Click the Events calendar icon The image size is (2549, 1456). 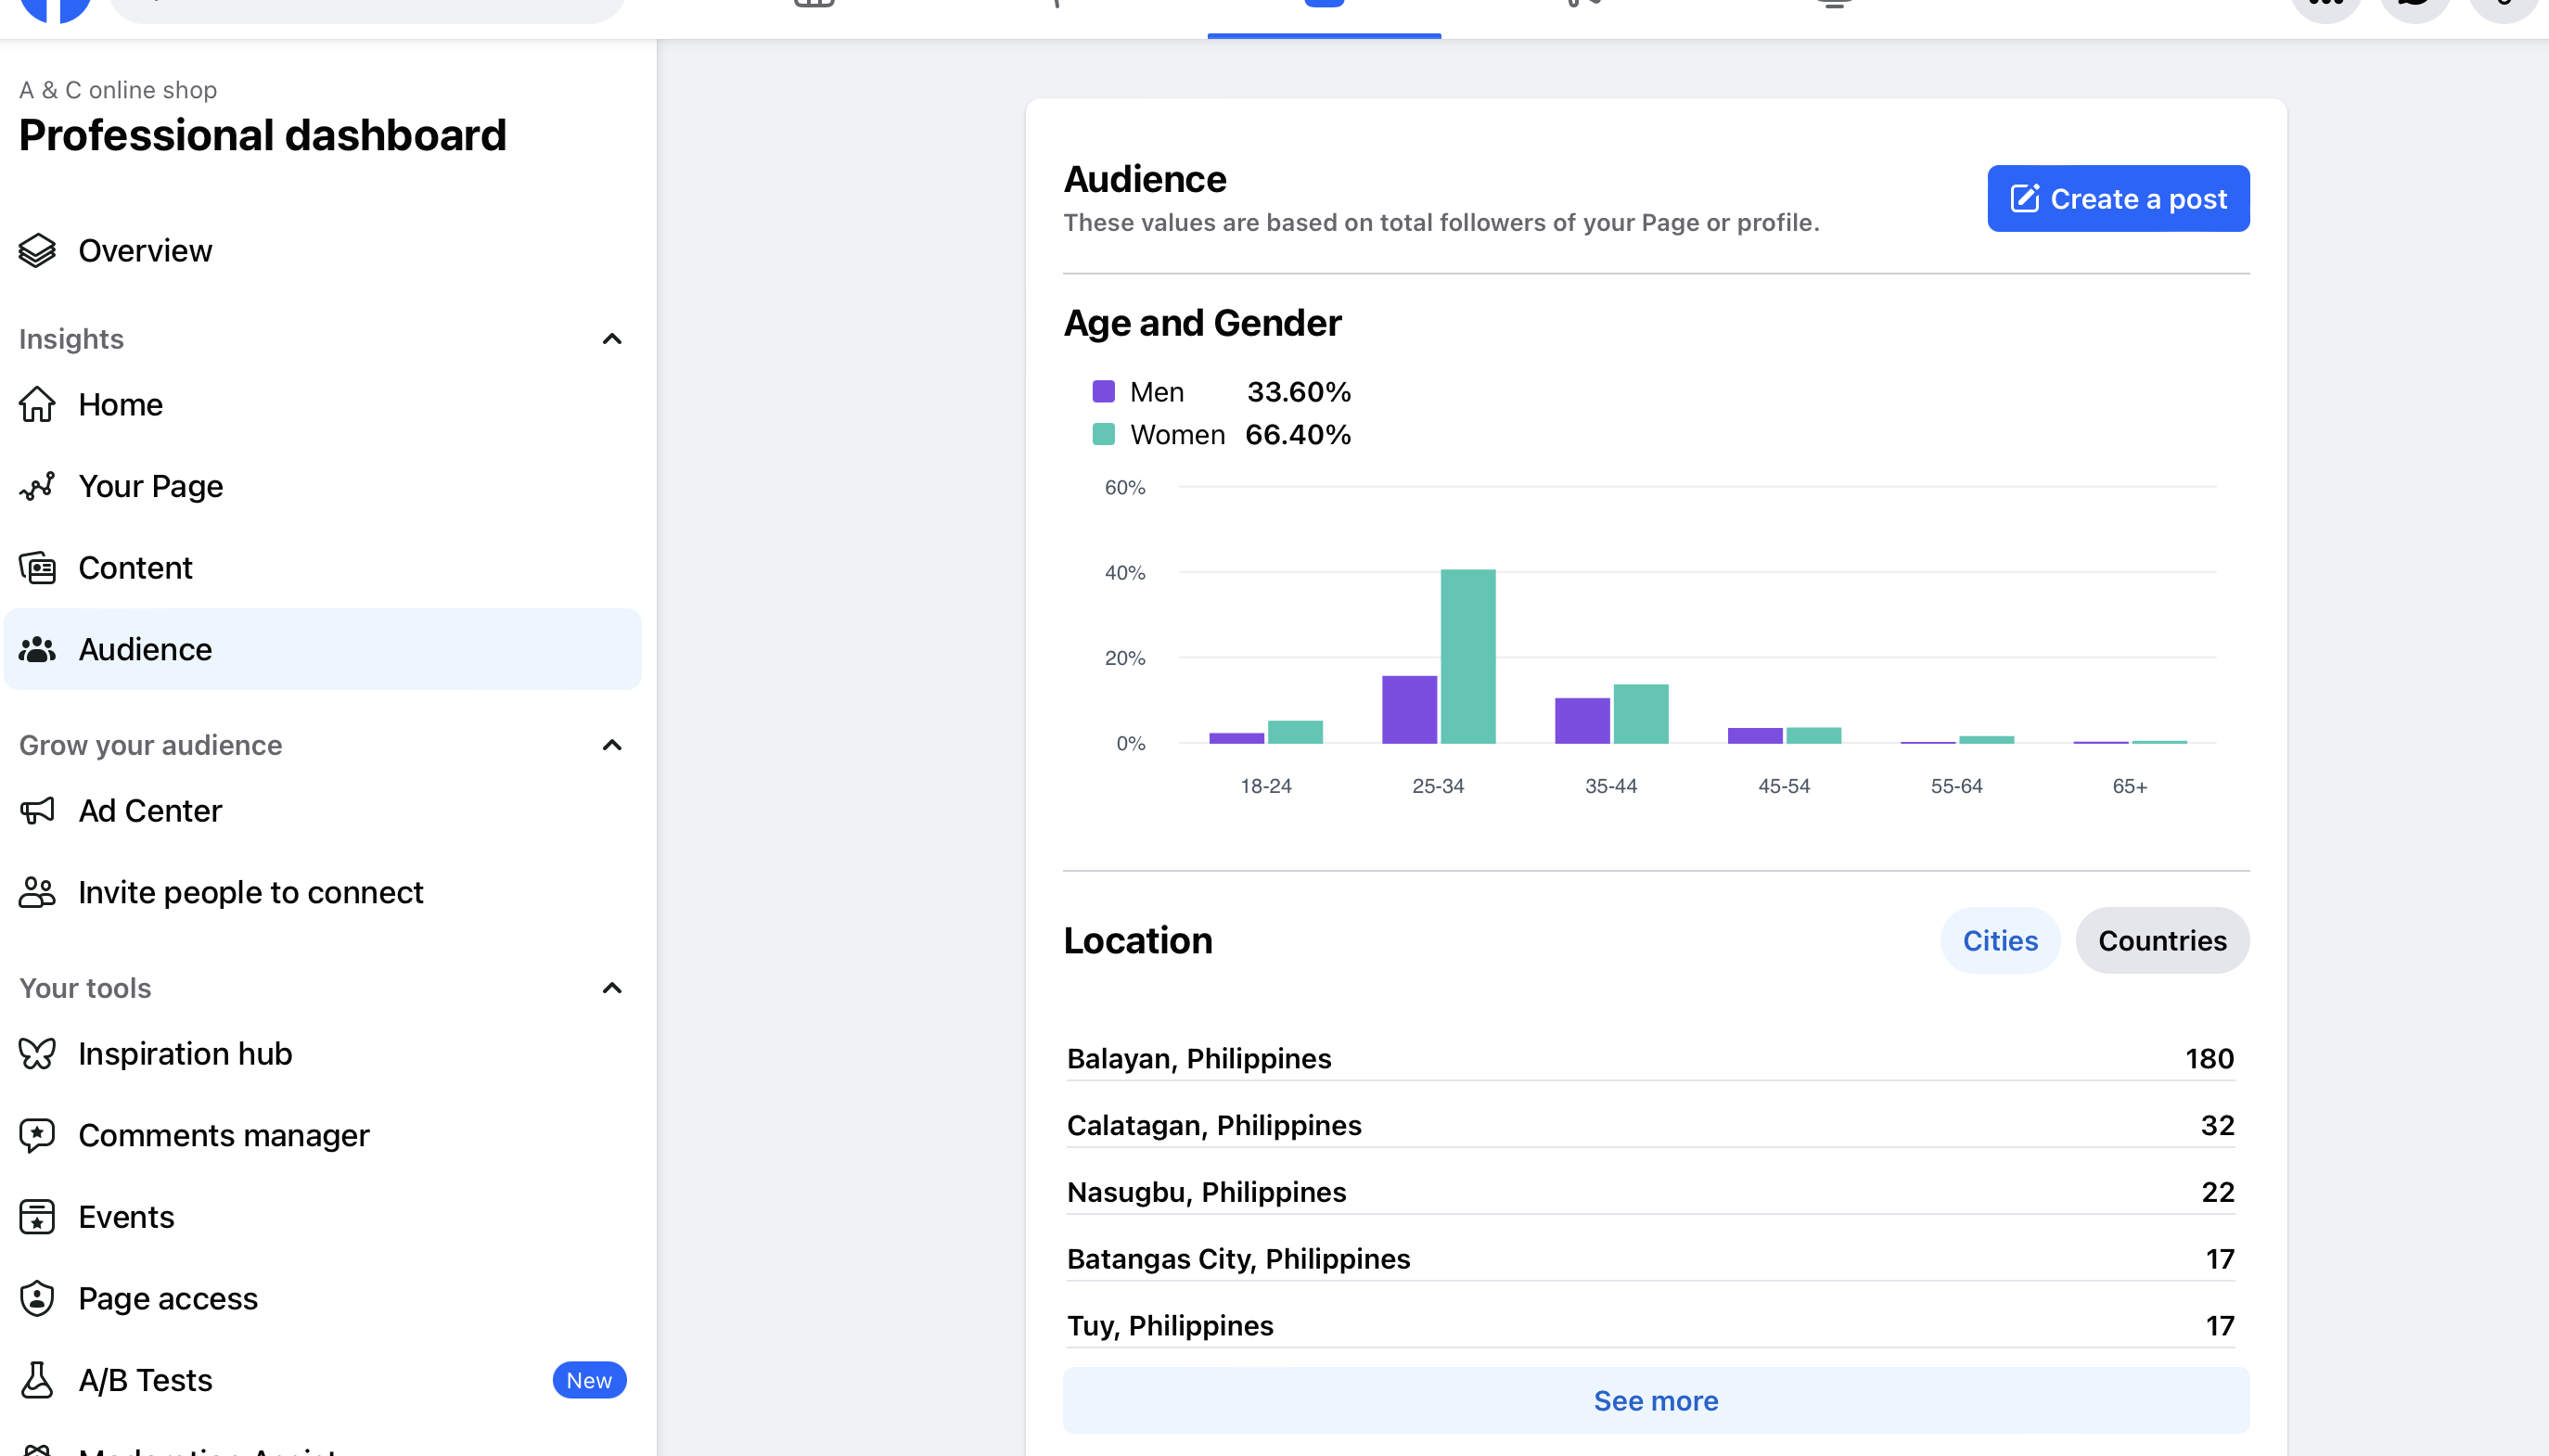(37, 1217)
